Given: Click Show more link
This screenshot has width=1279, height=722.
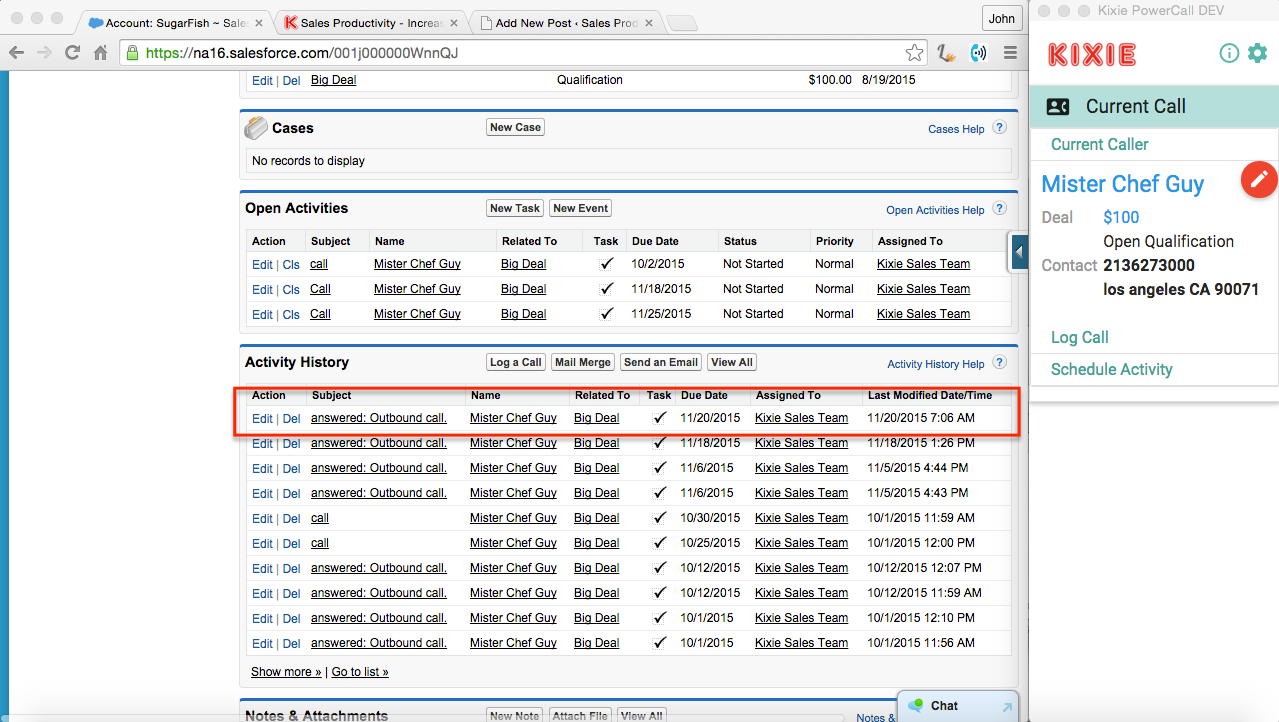Looking at the screenshot, I should (x=286, y=672).
